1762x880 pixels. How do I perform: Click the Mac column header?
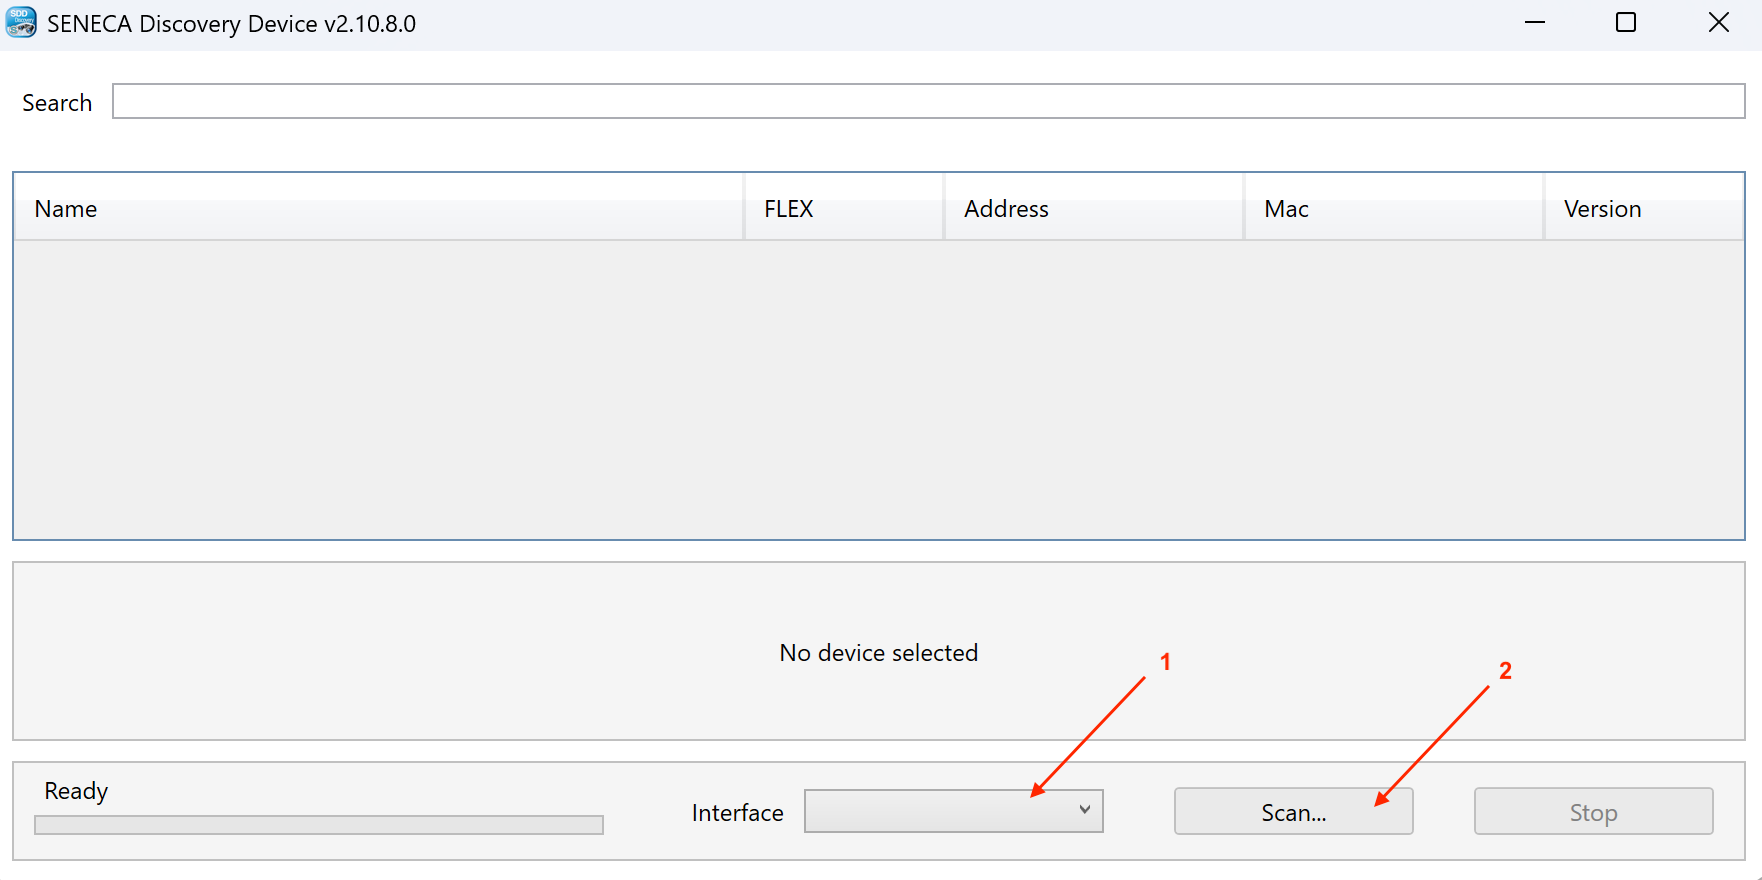click(1394, 208)
